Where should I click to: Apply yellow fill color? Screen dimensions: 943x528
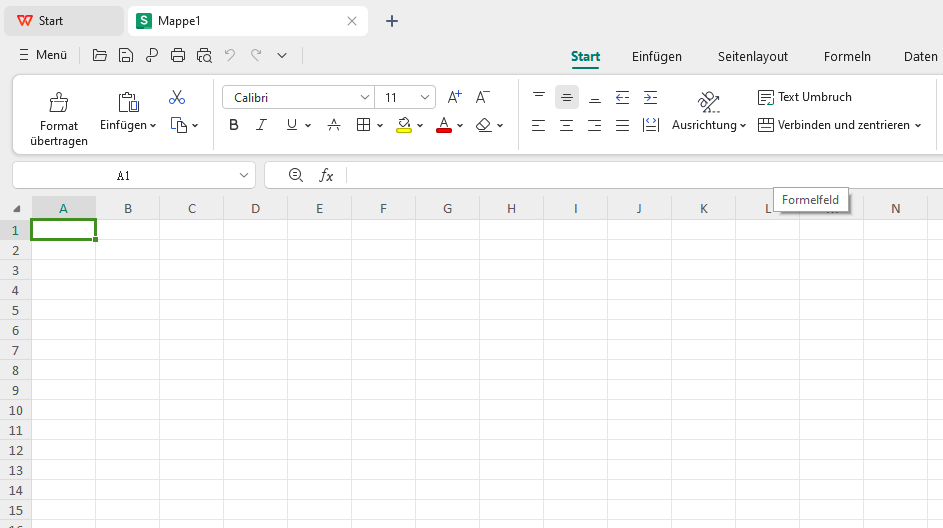pos(404,125)
